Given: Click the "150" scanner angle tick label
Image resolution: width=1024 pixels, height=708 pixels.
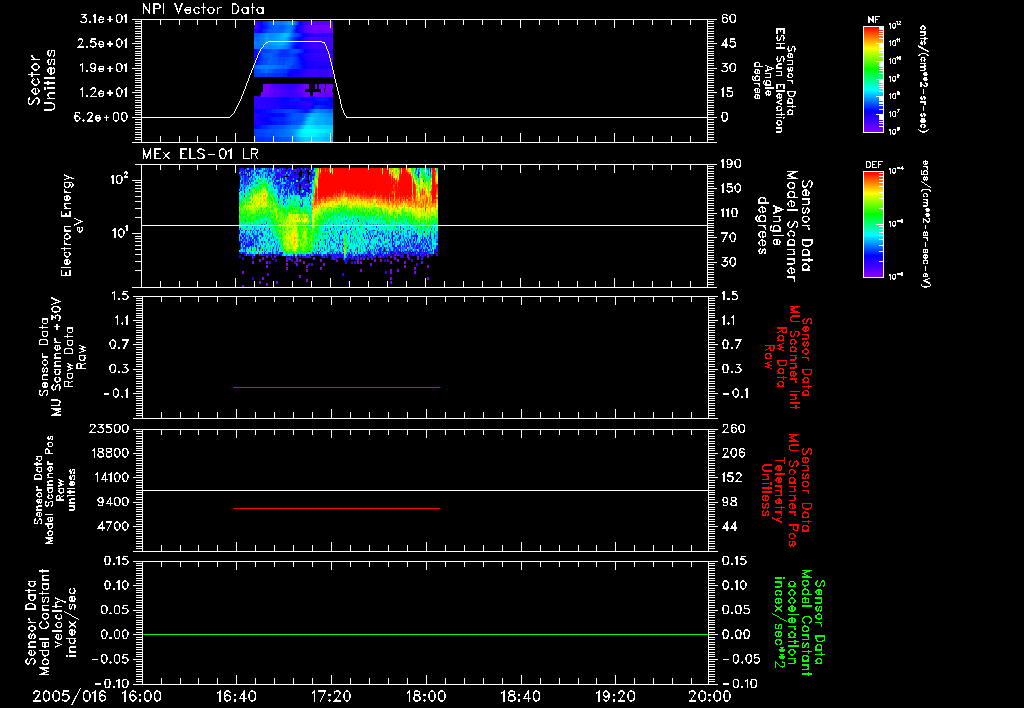Looking at the screenshot, I should pos(732,189).
